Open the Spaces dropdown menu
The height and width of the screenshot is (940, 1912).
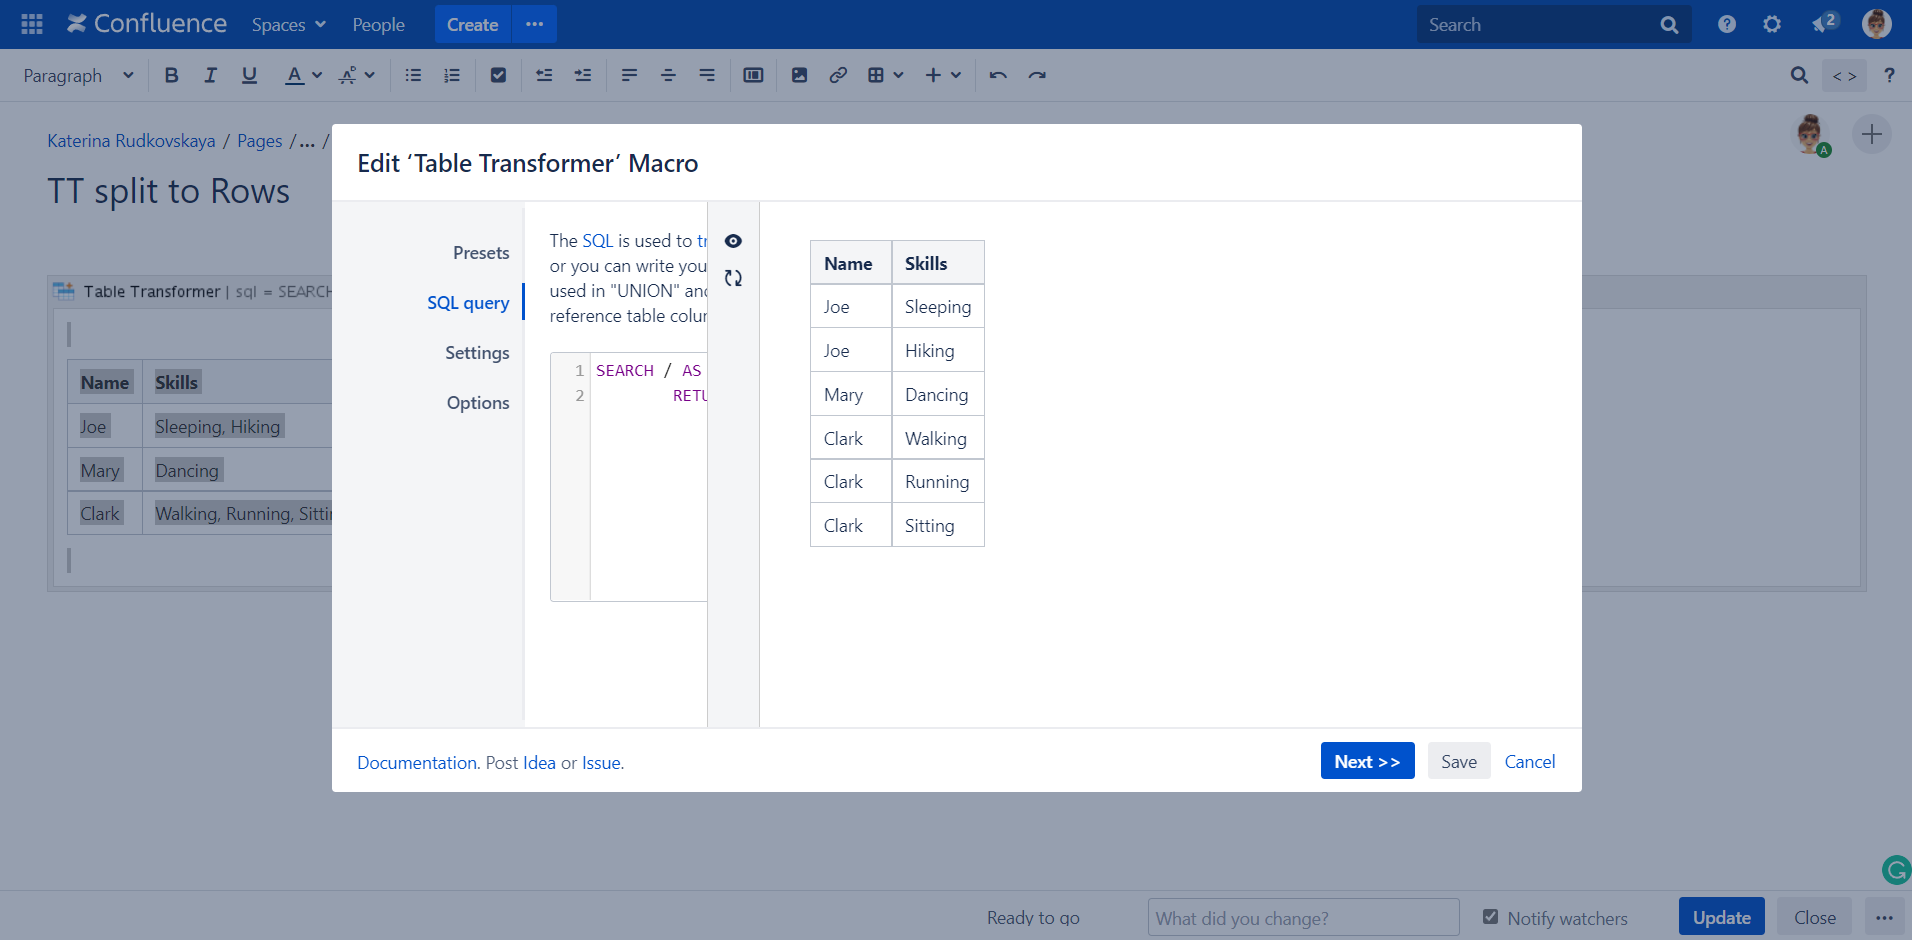(288, 24)
